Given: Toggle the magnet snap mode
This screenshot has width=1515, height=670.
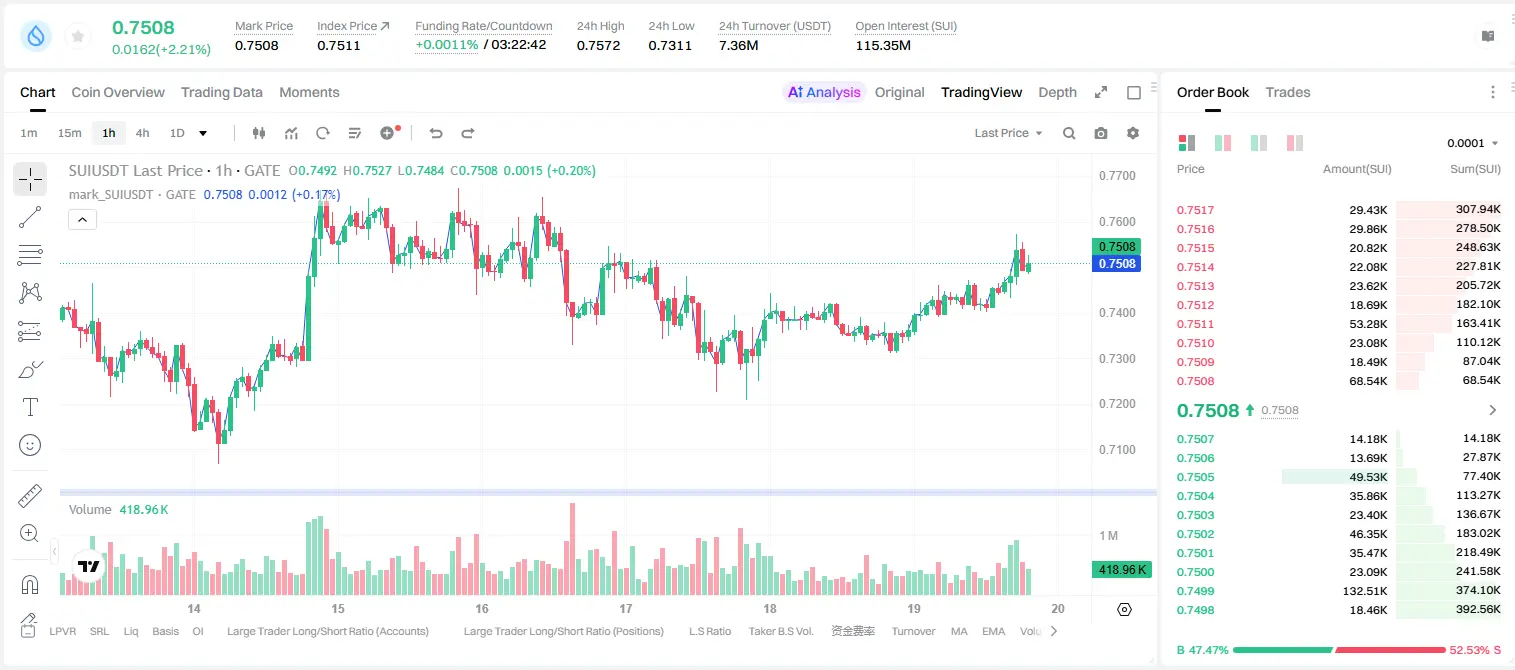Looking at the screenshot, I should [x=30, y=584].
